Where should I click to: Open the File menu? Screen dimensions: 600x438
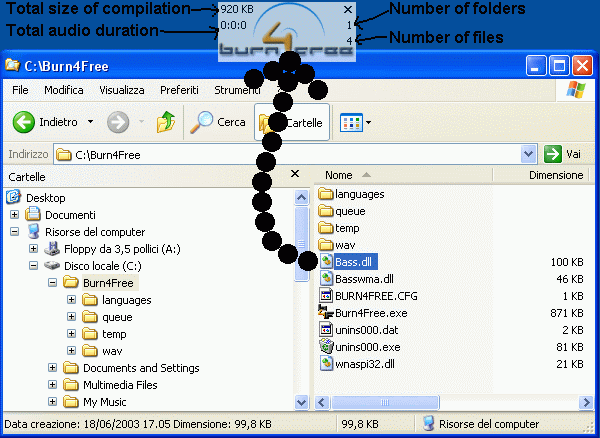pyautogui.click(x=20, y=90)
